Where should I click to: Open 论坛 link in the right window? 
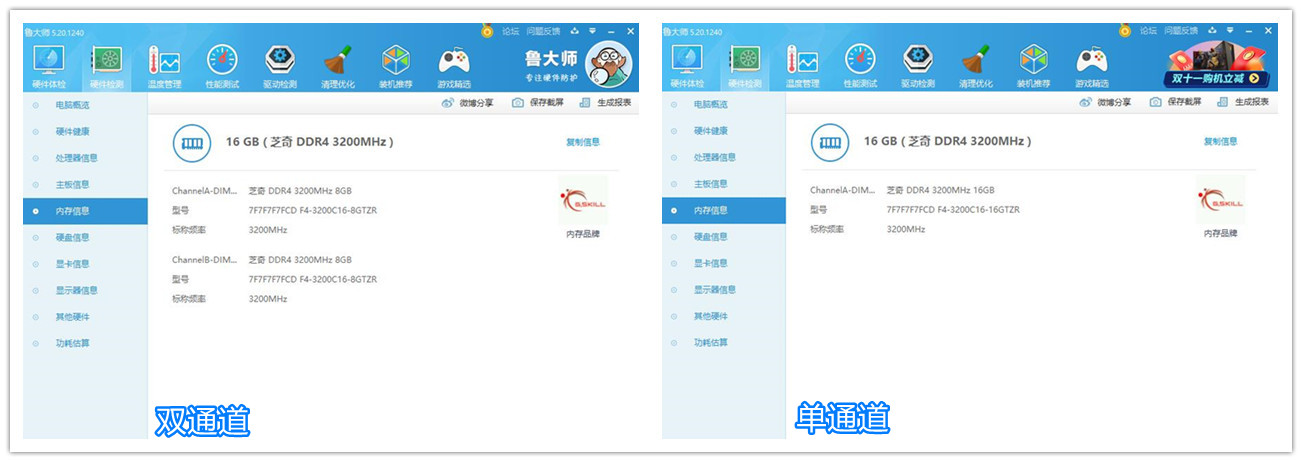(x=1148, y=31)
